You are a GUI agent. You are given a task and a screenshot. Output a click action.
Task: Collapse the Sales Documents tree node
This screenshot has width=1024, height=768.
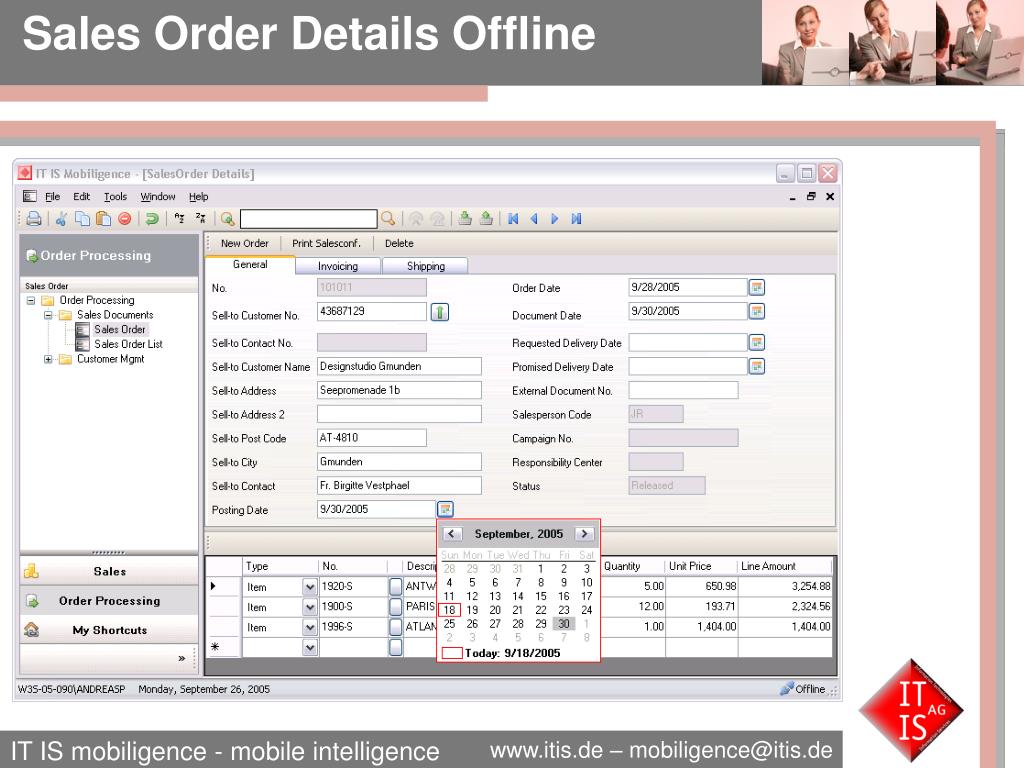point(48,315)
